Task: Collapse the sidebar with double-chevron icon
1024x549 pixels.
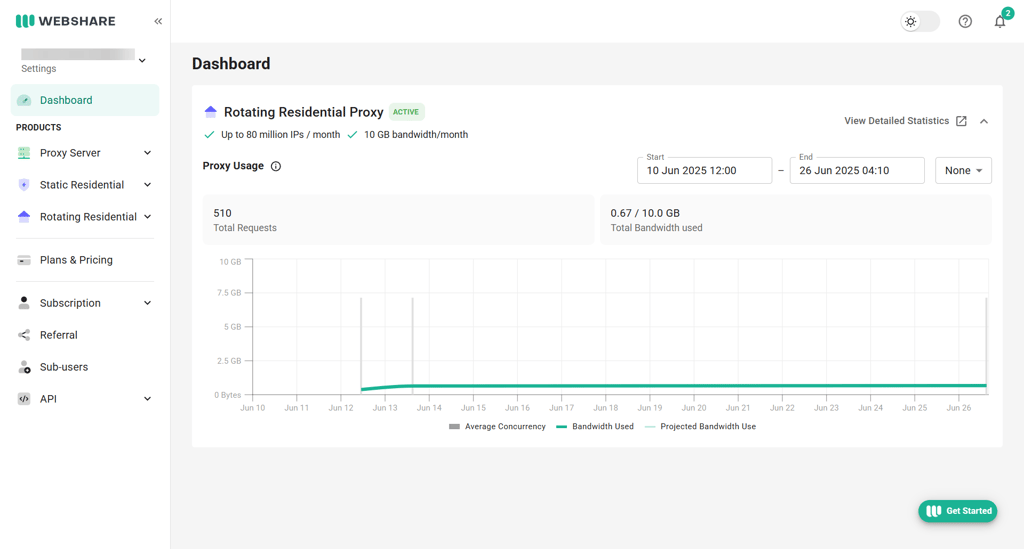Action: click(158, 21)
